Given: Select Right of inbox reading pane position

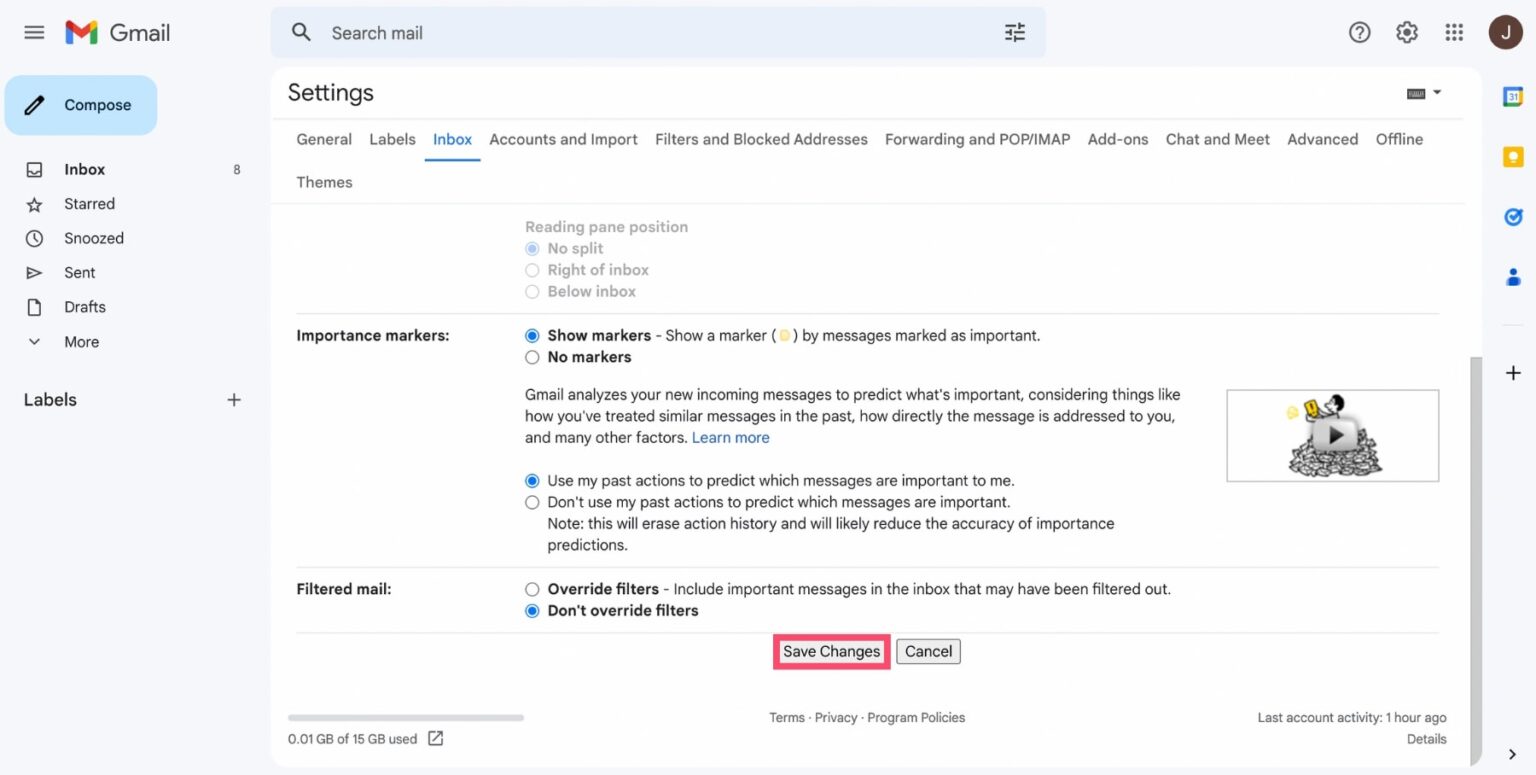Looking at the screenshot, I should (x=532, y=270).
